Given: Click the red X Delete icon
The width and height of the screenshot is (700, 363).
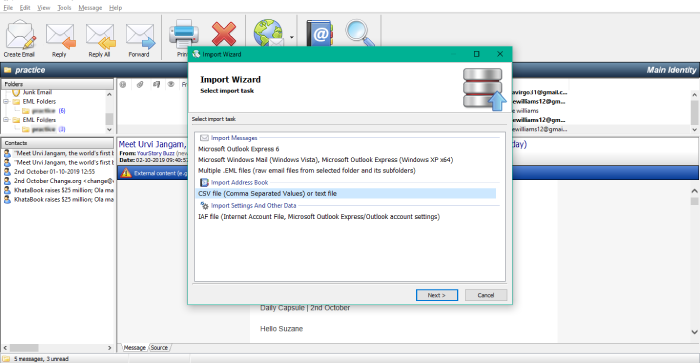Looking at the screenshot, I should tap(224, 33).
